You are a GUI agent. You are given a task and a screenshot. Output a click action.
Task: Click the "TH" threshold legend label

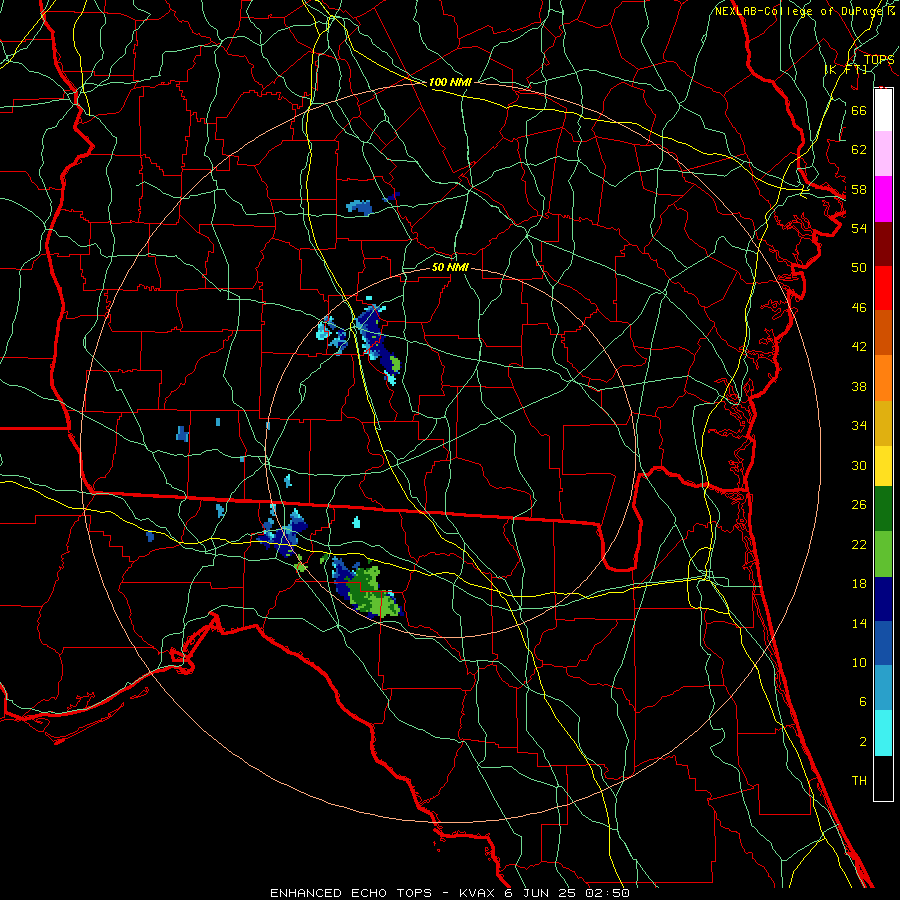point(859,781)
